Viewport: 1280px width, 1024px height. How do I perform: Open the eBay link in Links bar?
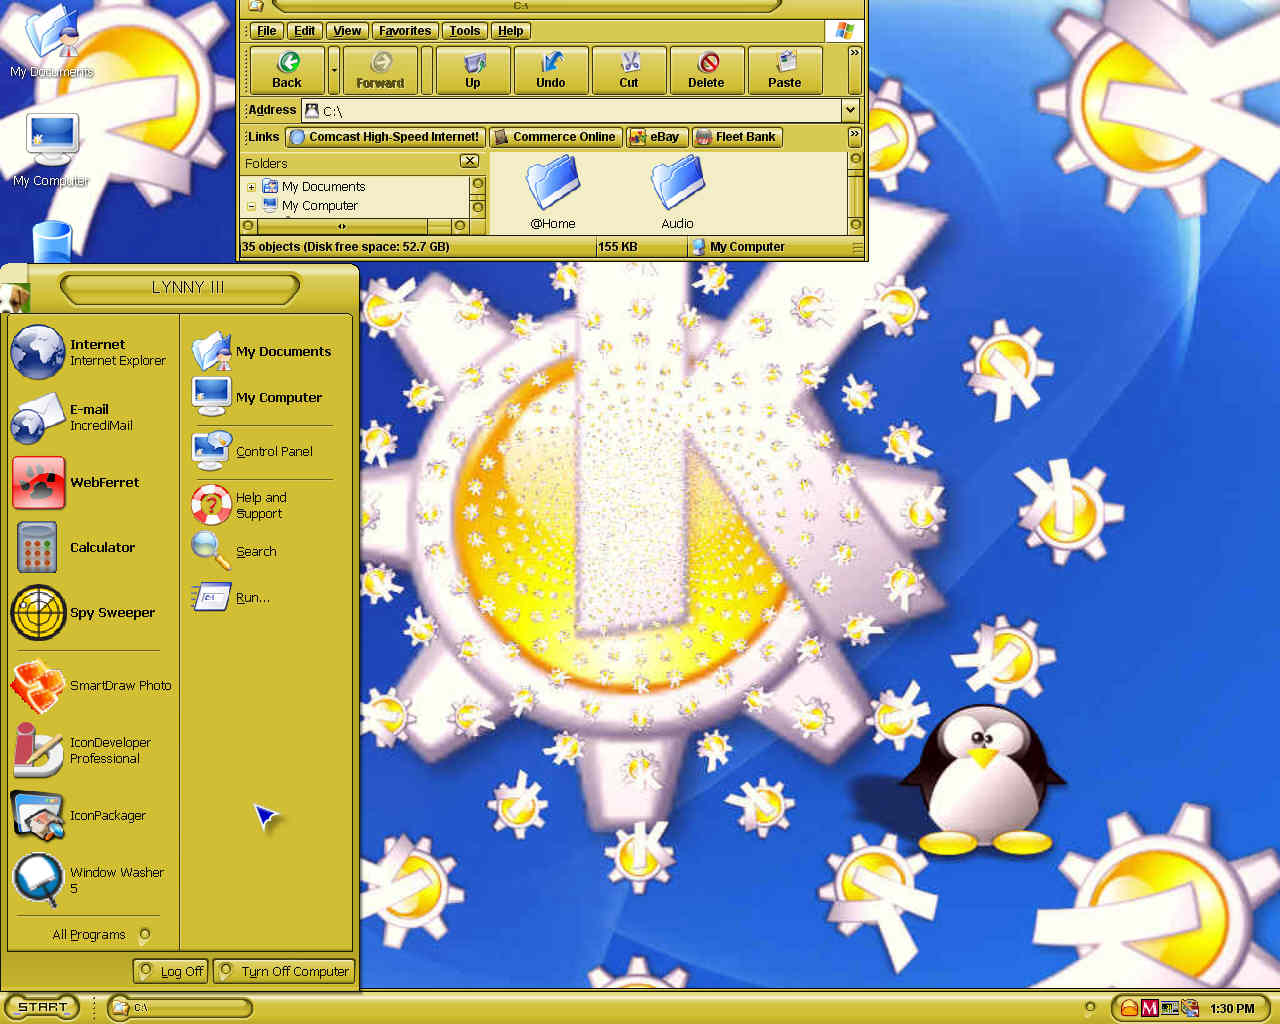pos(656,137)
